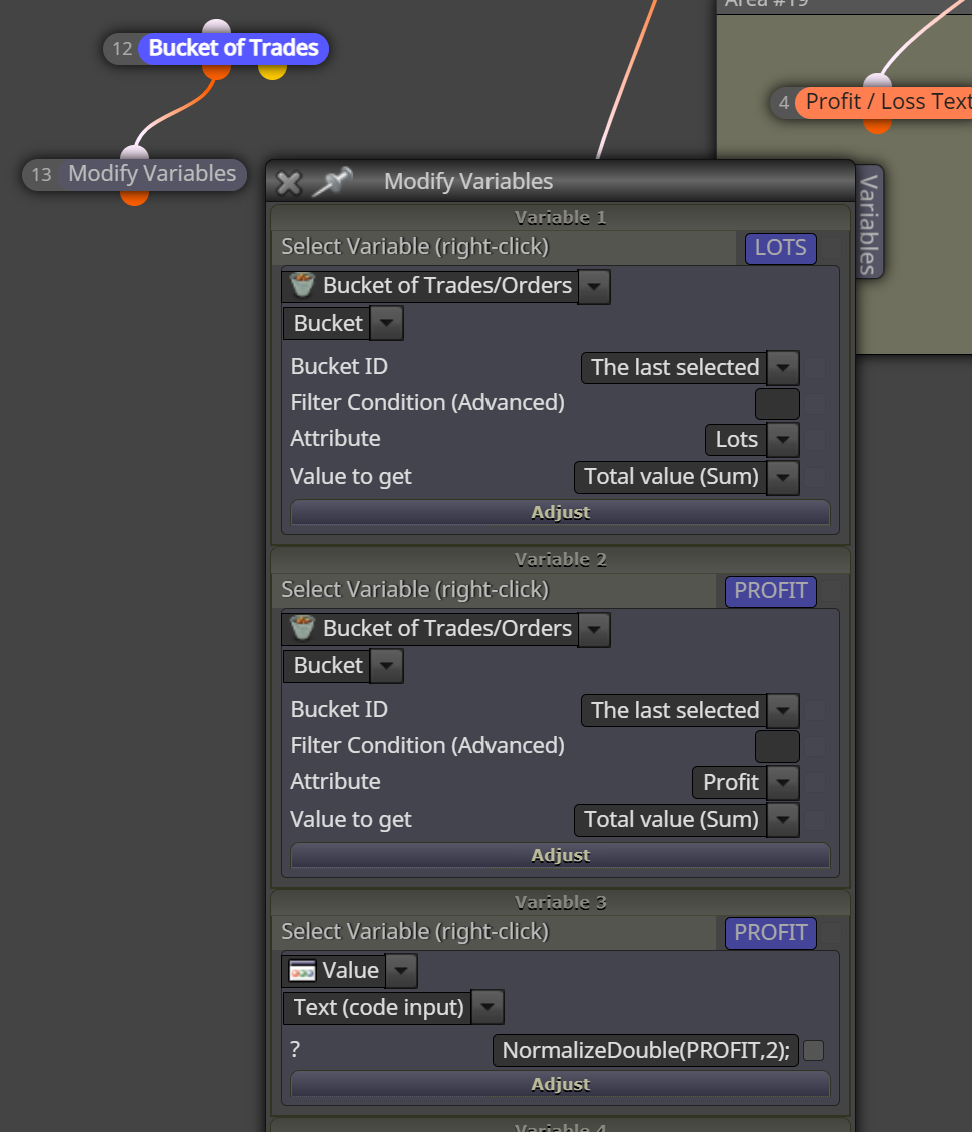The width and height of the screenshot is (972, 1132).
Task: Open the Value source dropdown in Variable 3
Action: click(401, 971)
